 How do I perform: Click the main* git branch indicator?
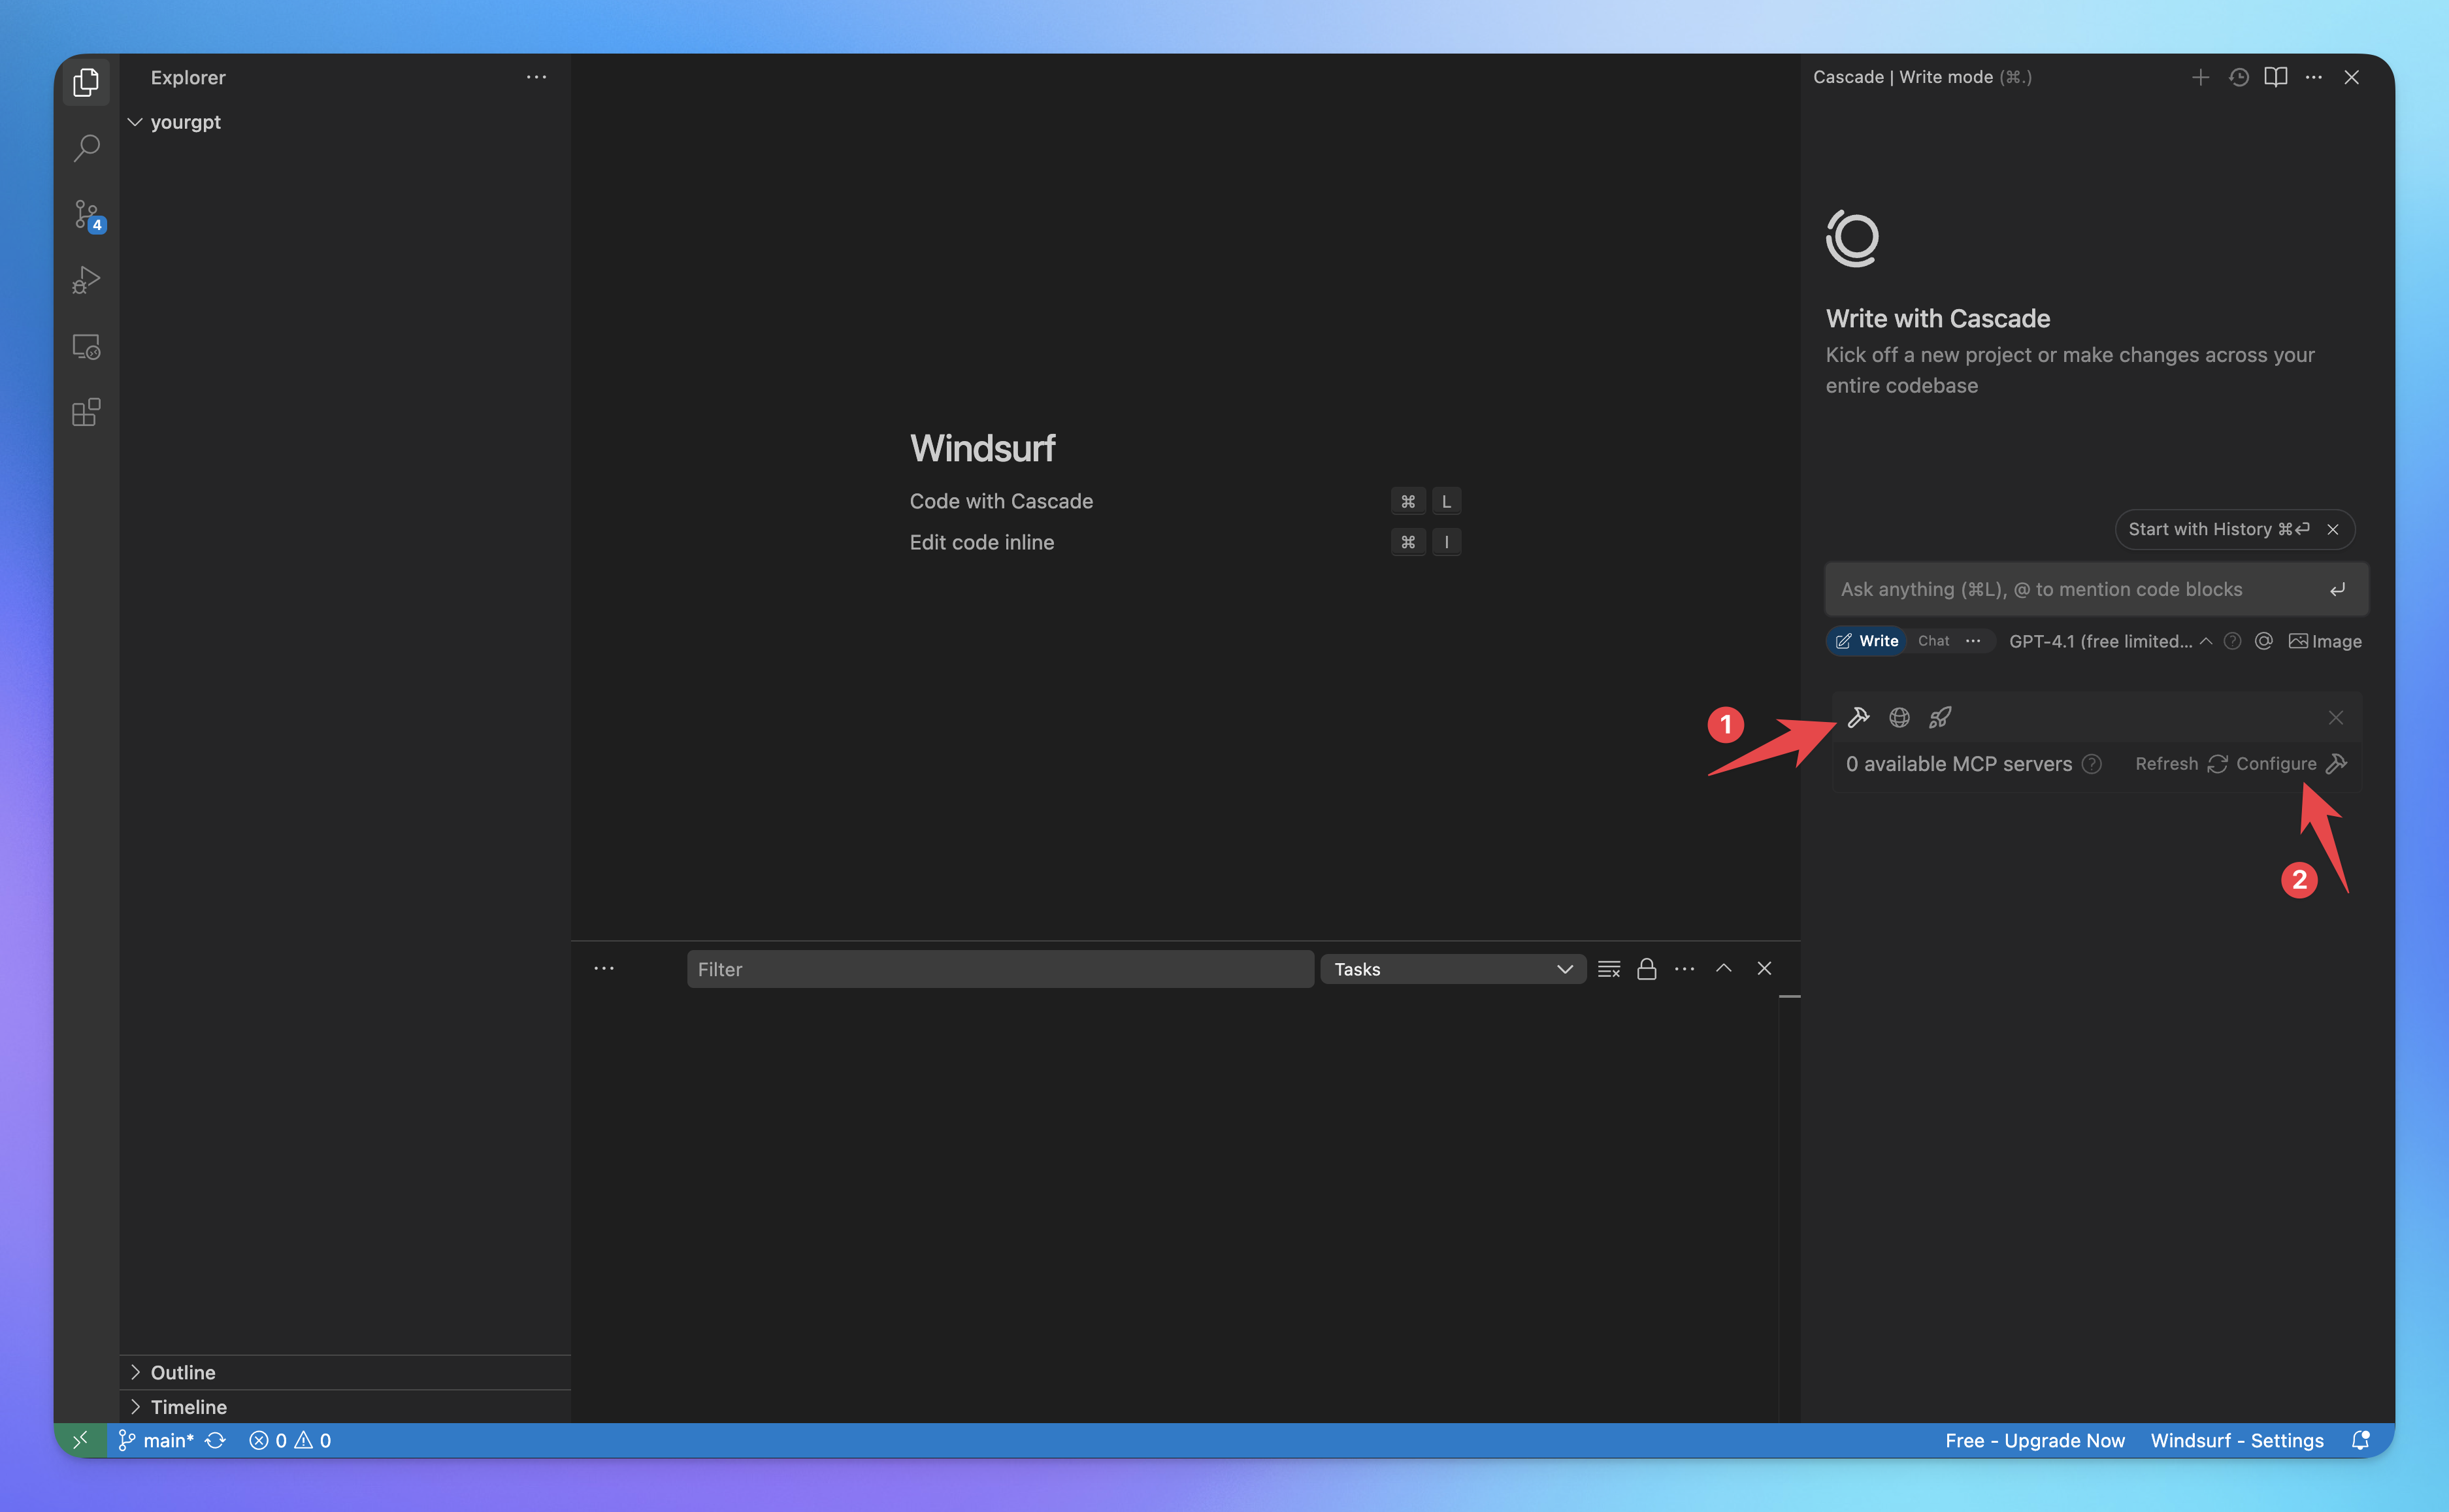point(156,1440)
